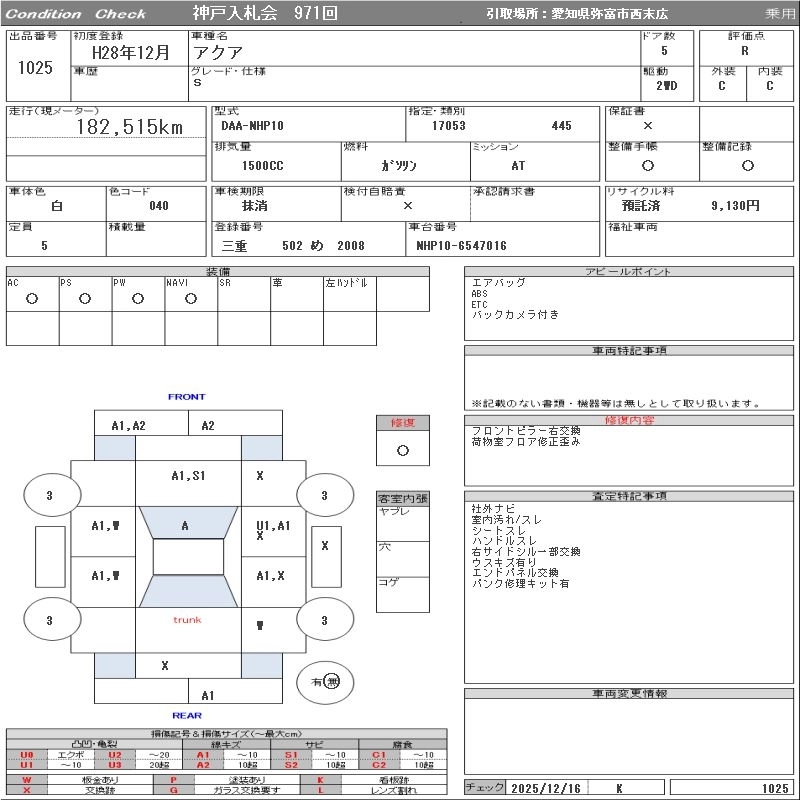This screenshot has height=800, width=800.
Task: Click the front-left tire oval marked 3
Action: tap(49, 495)
